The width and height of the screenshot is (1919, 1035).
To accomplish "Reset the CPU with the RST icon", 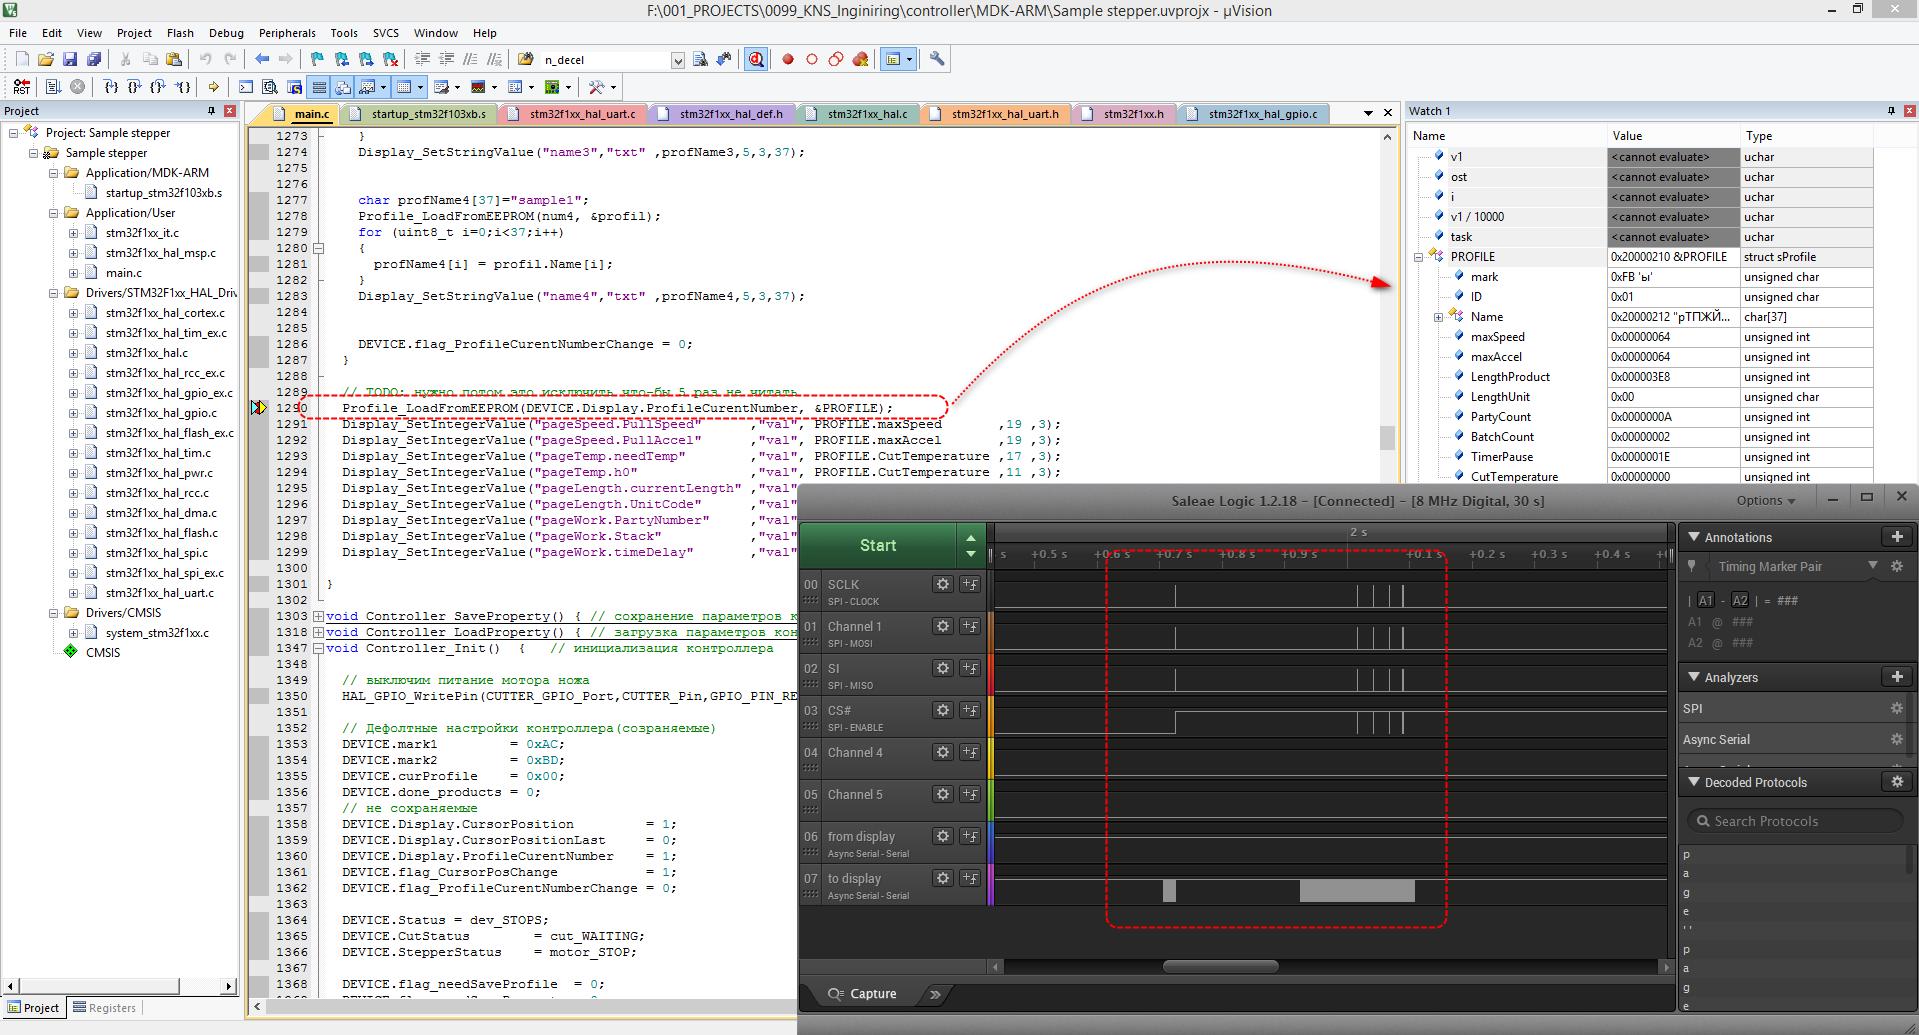I will (x=21, y=87).
